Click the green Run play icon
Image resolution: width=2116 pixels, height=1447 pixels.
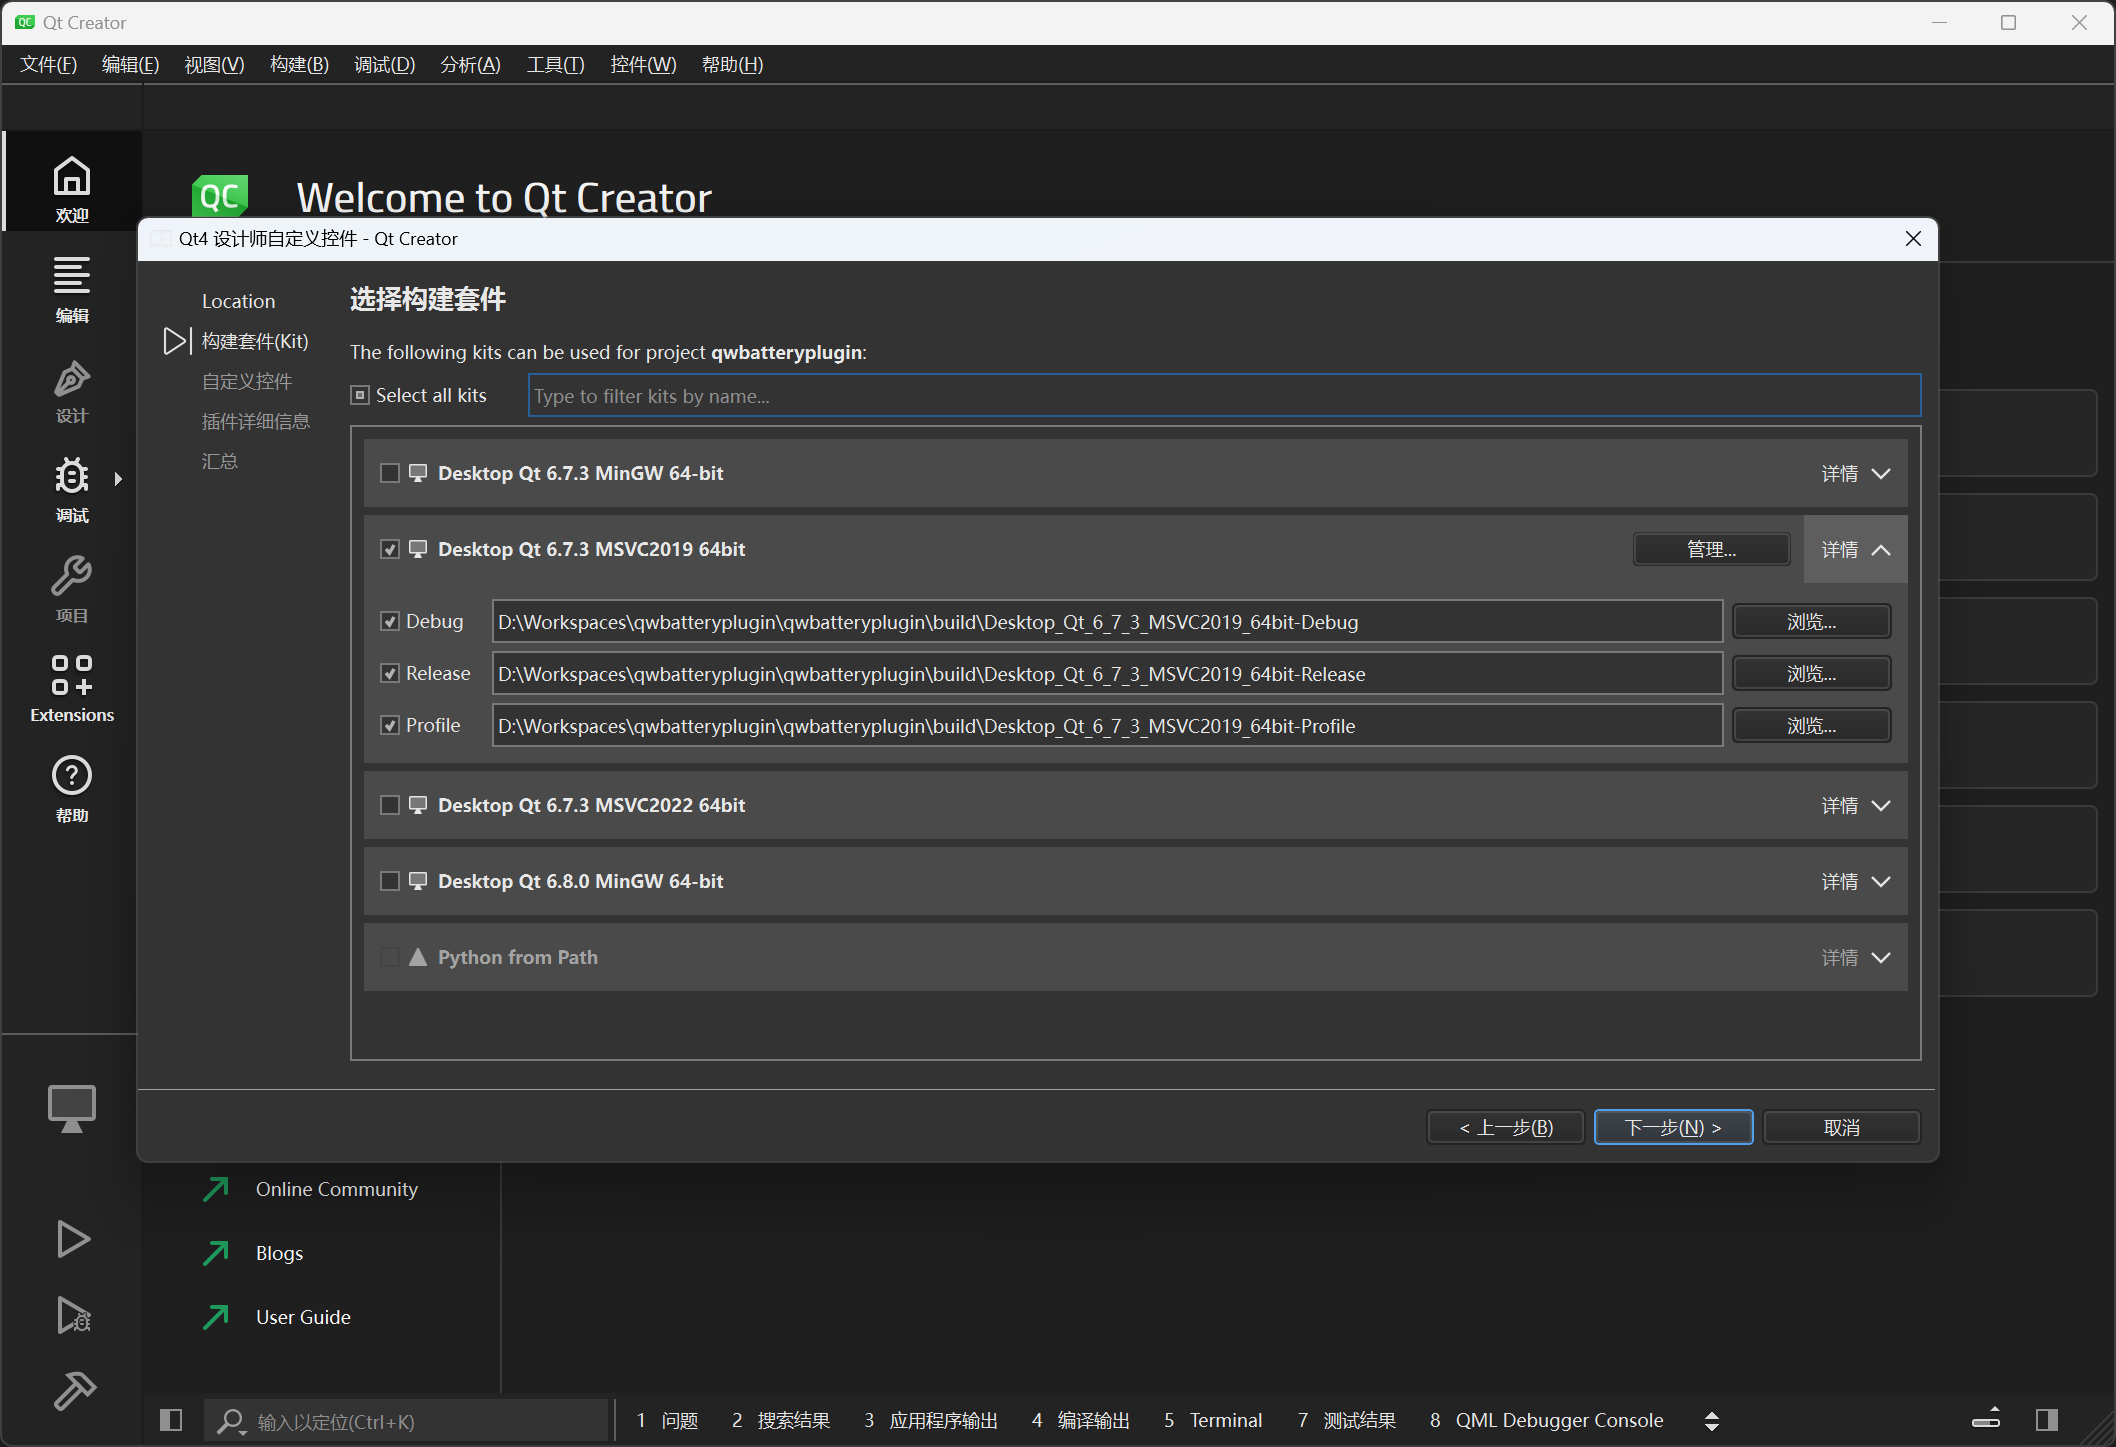(x=73, y=1239)
